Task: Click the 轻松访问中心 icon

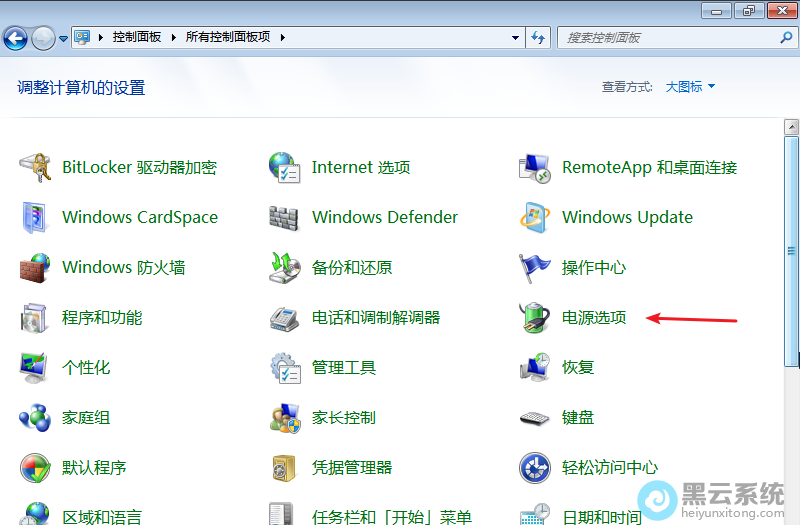Action: (535, 468)
